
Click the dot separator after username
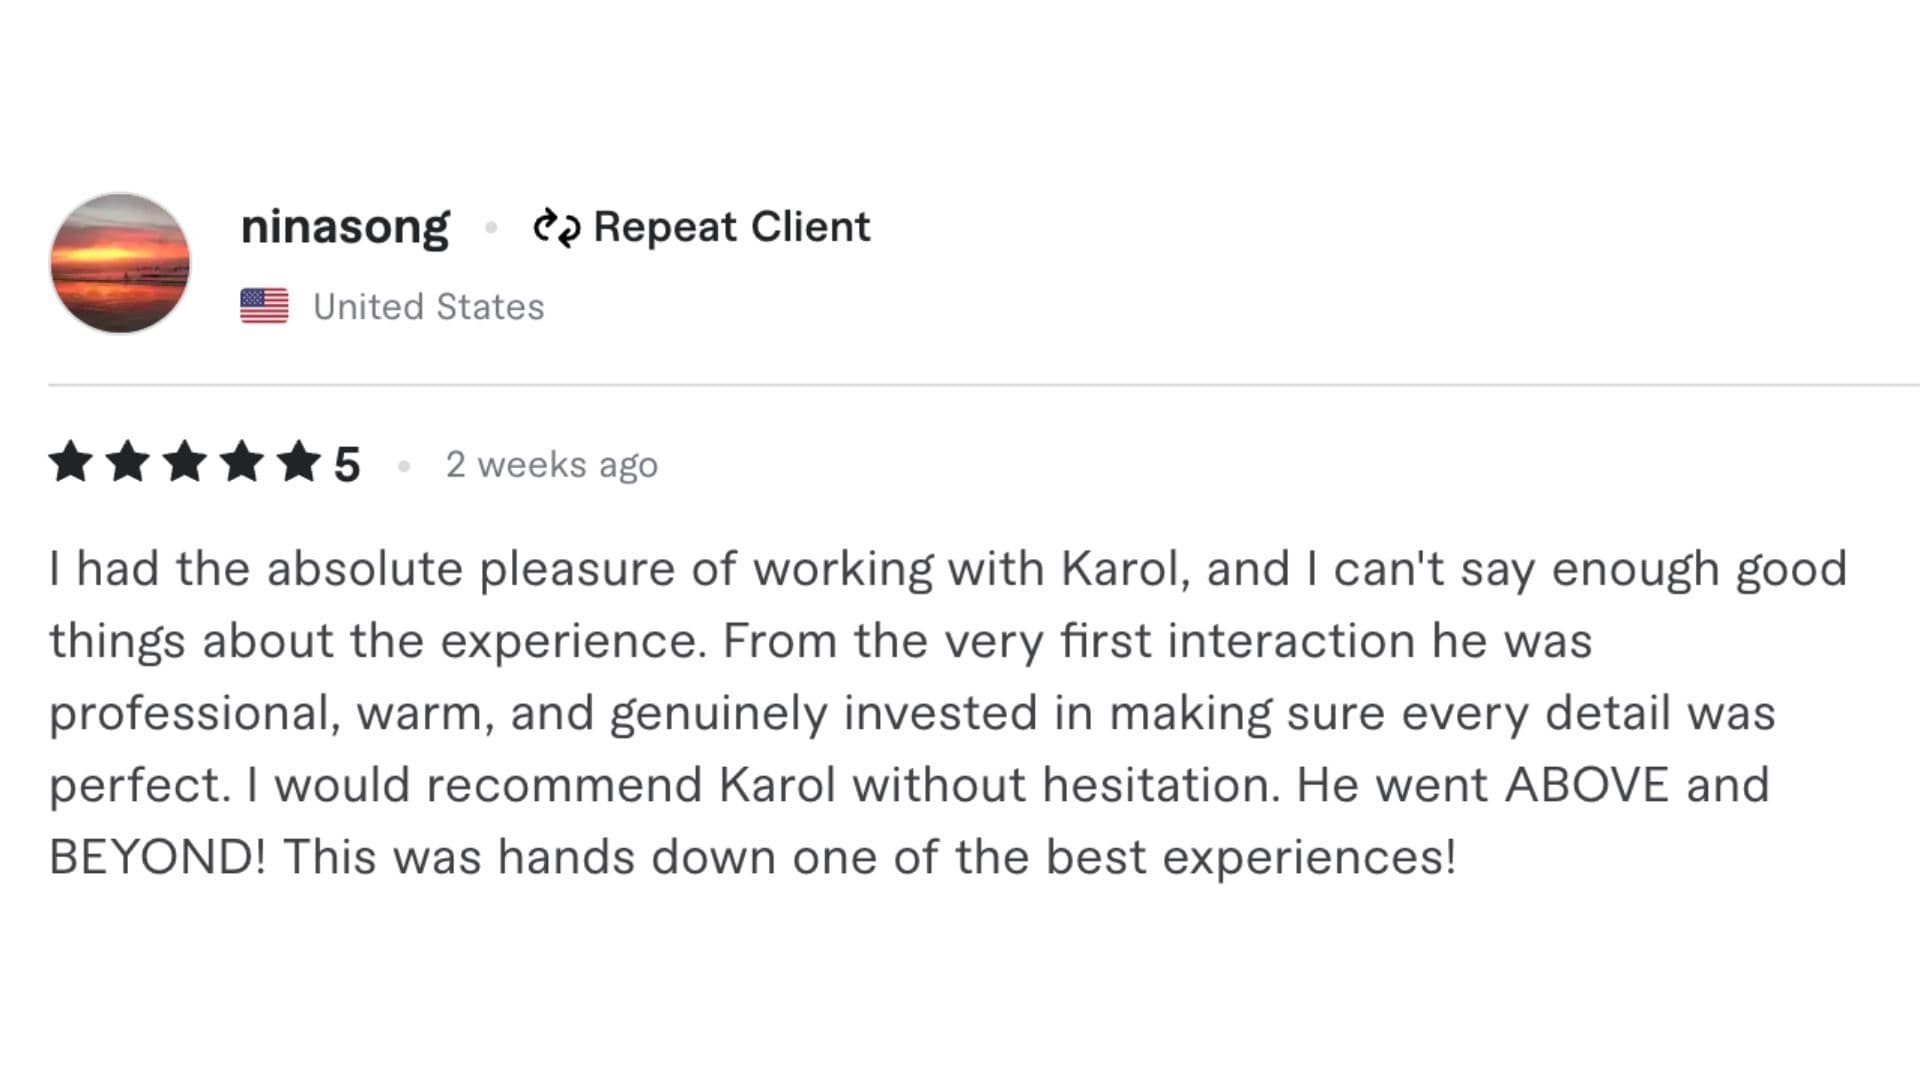491,228
